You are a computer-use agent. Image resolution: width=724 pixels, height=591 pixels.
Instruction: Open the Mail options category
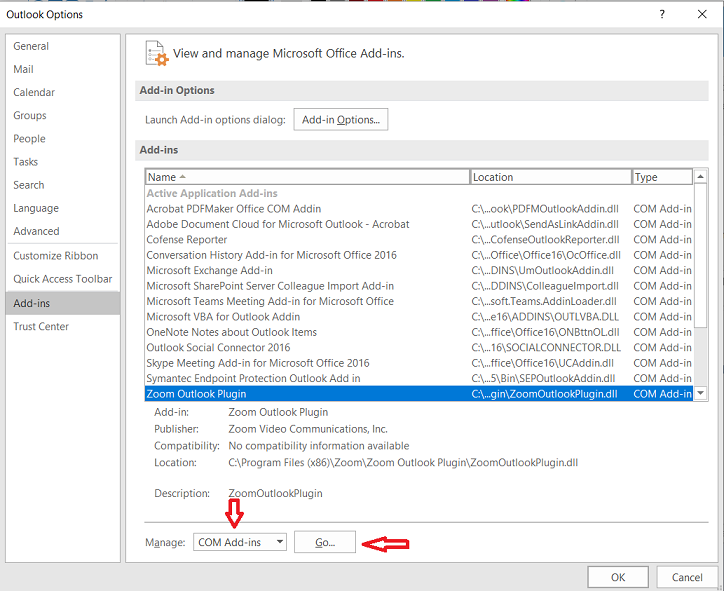[x=23, y=69]
